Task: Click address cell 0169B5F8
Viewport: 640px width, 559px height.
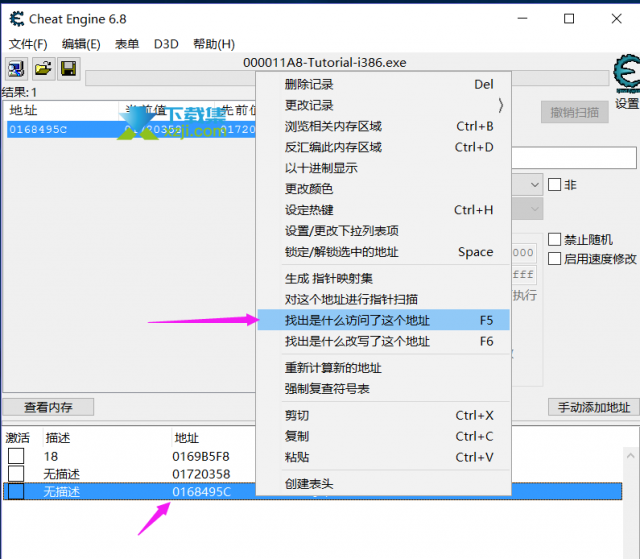Action: (201, 456)
